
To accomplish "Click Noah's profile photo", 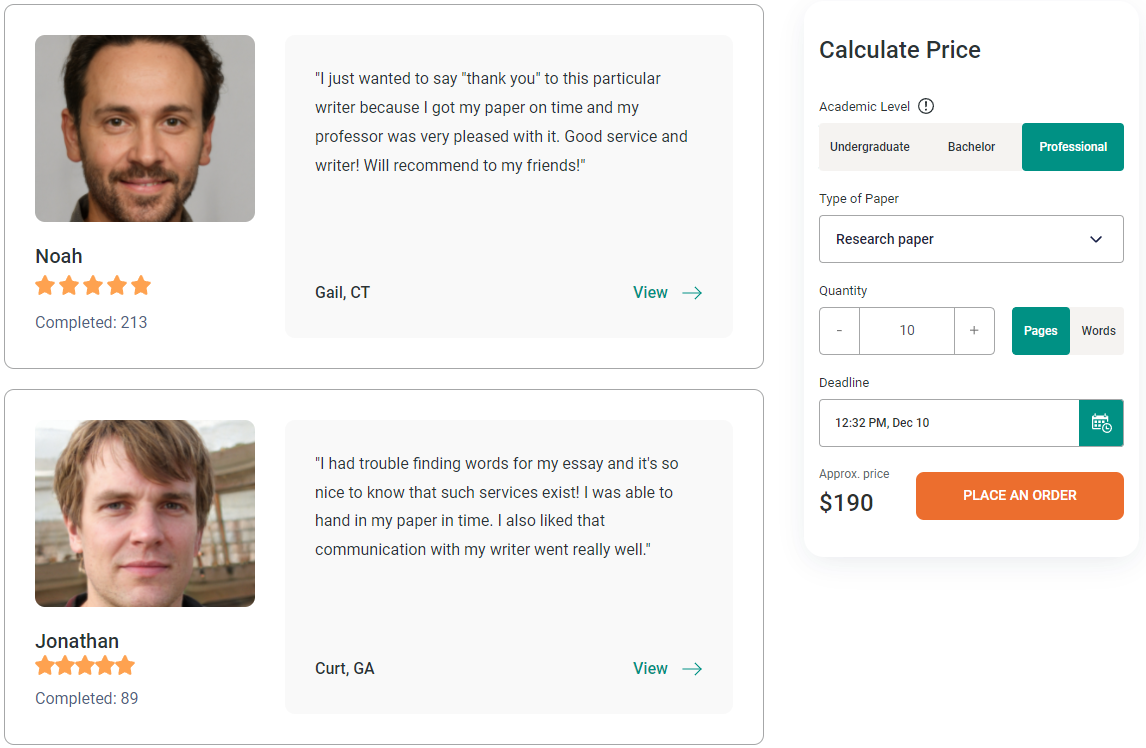I will click(145, 129).
